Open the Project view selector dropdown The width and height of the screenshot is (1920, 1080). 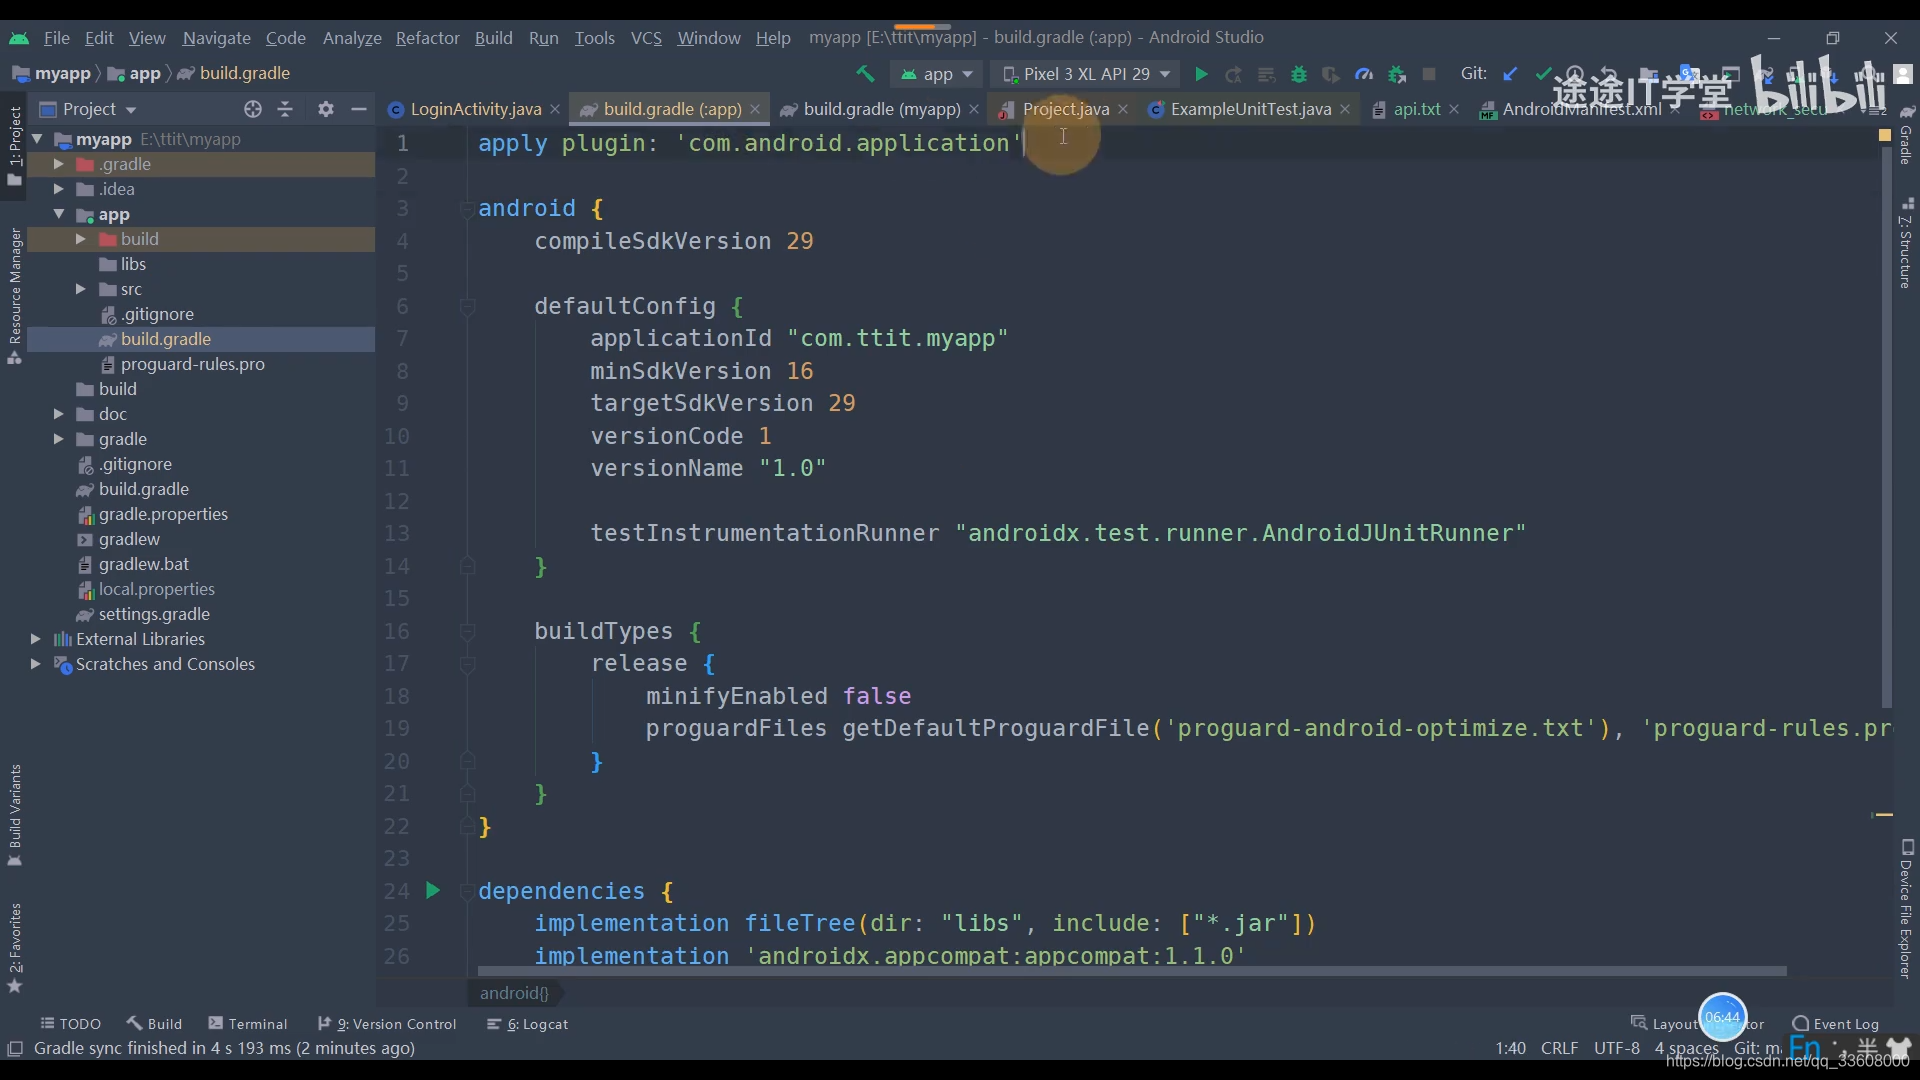pyautogui.click(x=88, y=109)
